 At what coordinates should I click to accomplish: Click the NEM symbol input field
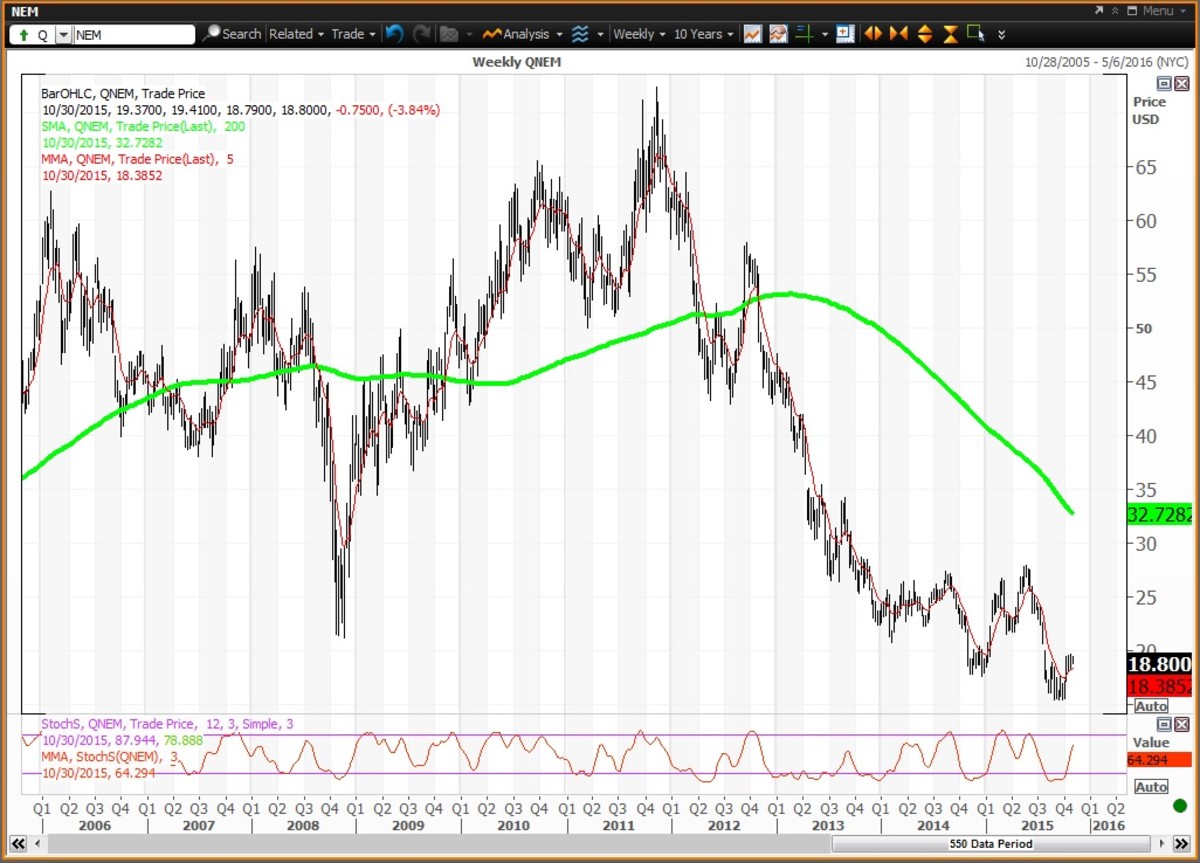(133, 34)
